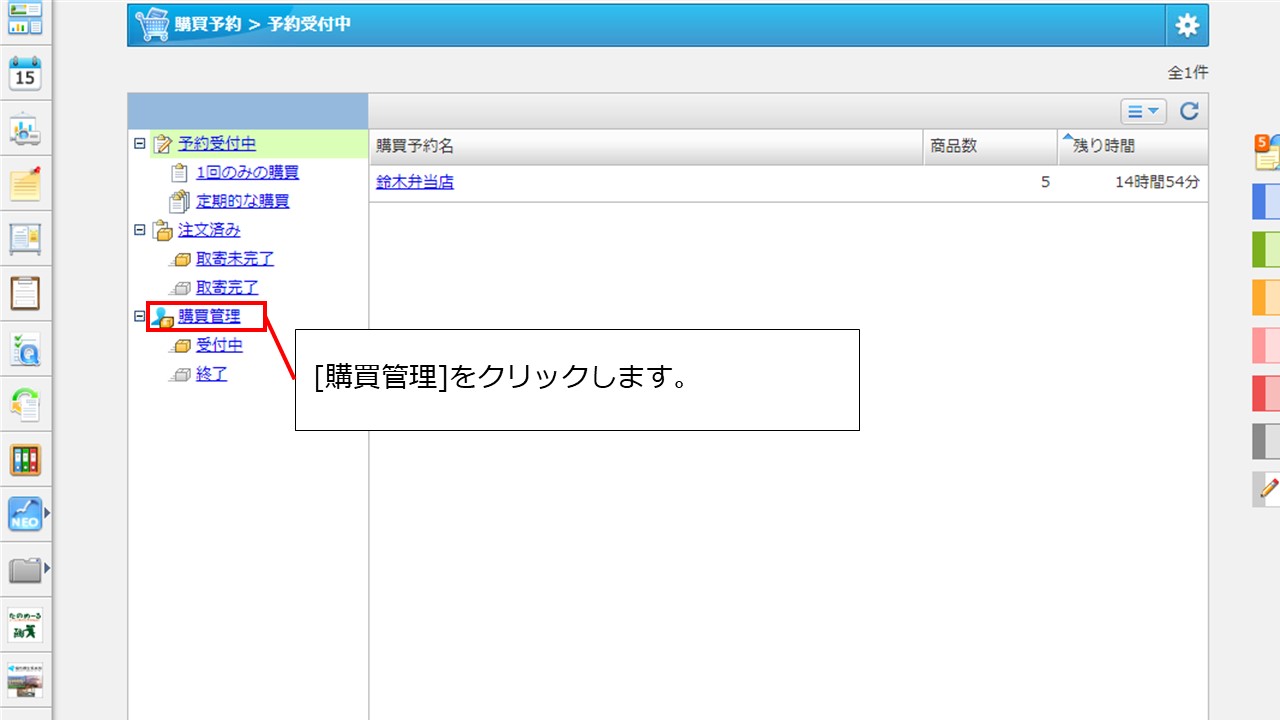The width and height of the screenshot is (1280, 720).
Task: Click the 定期的な購買 stacked clipboards icon
Action: [x=180, y=201]
